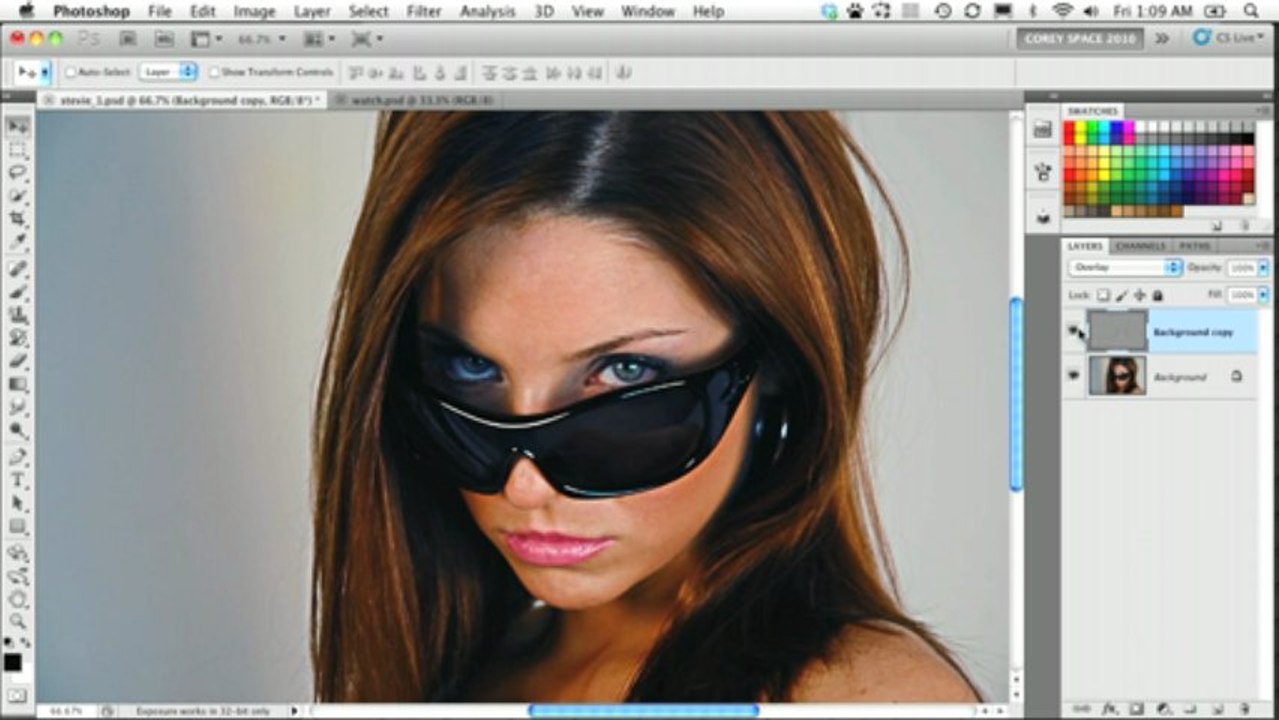Open the Overlay blend mode dropdown
Viewport: 1279px width, 720px height.
tap(1125, 268)
